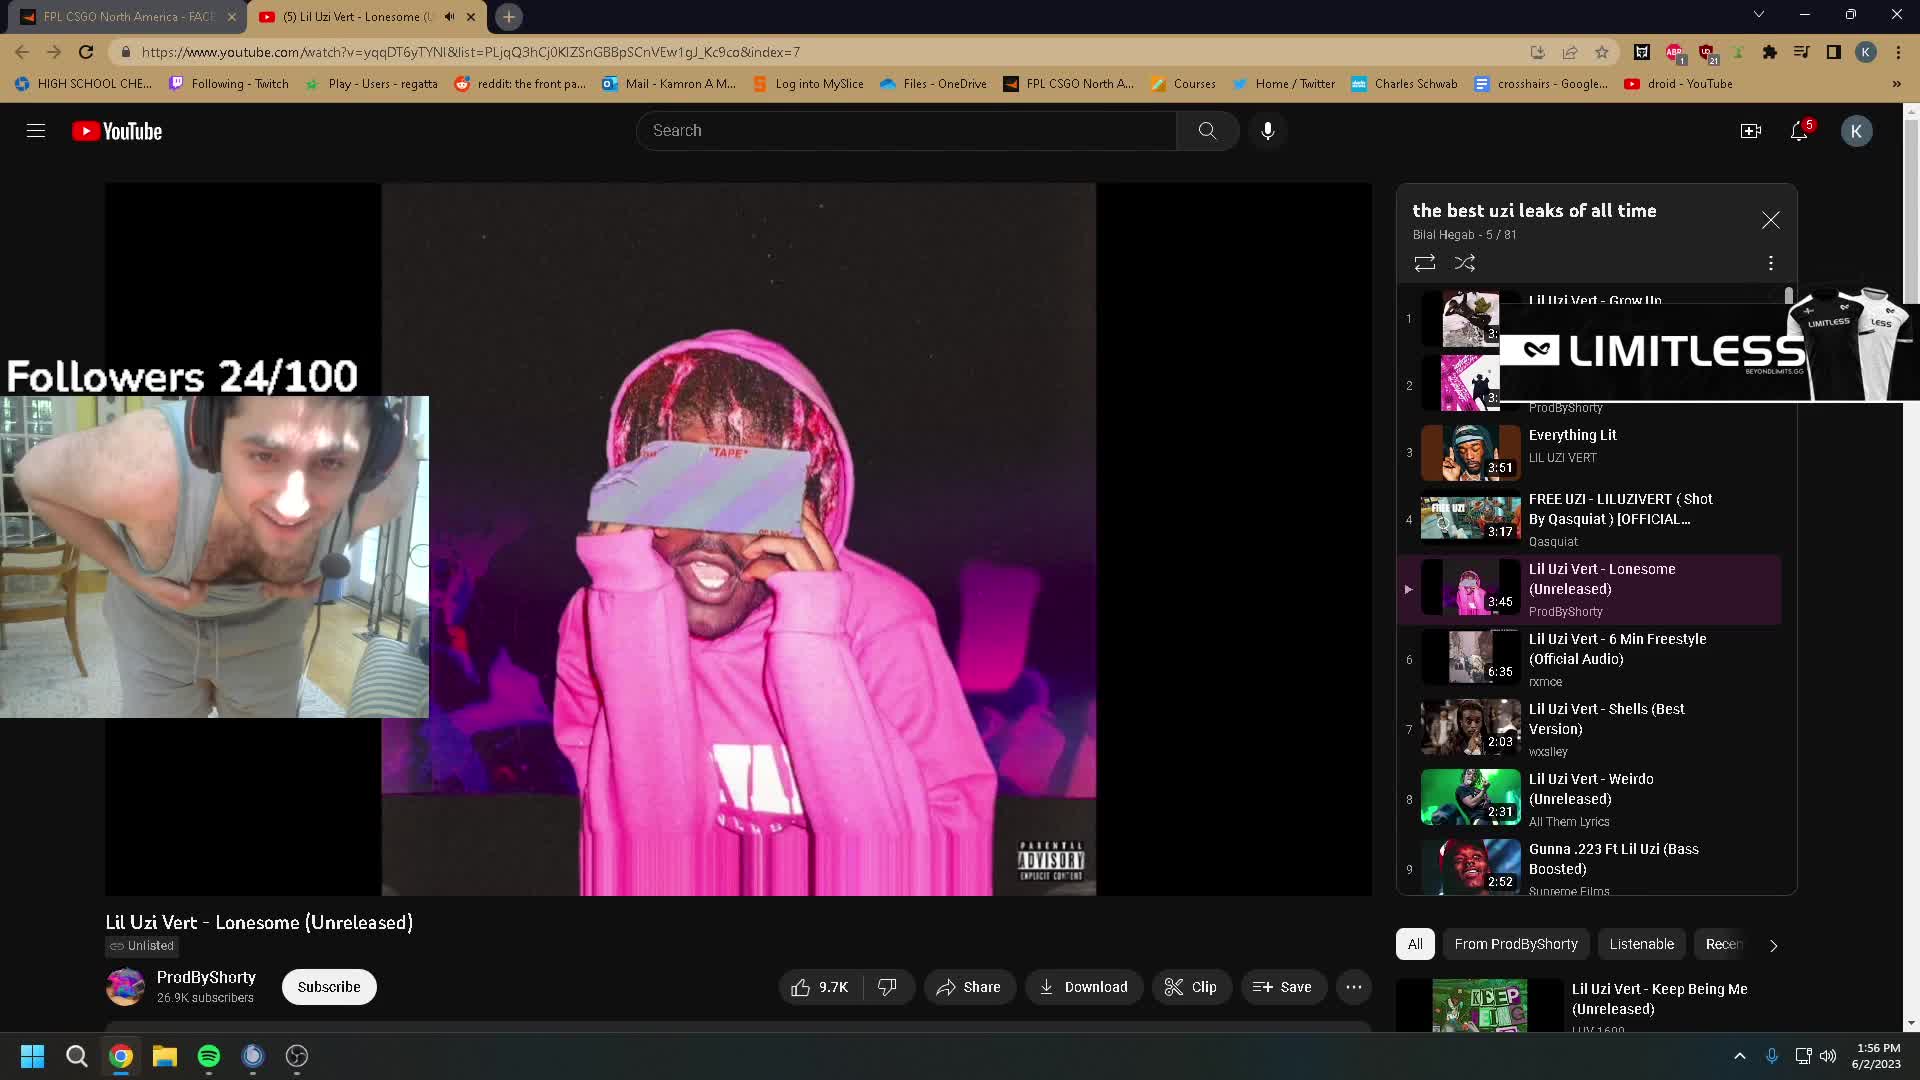Click the YouTube search input field
The image size is (1920, 1080).
point(906,131)
